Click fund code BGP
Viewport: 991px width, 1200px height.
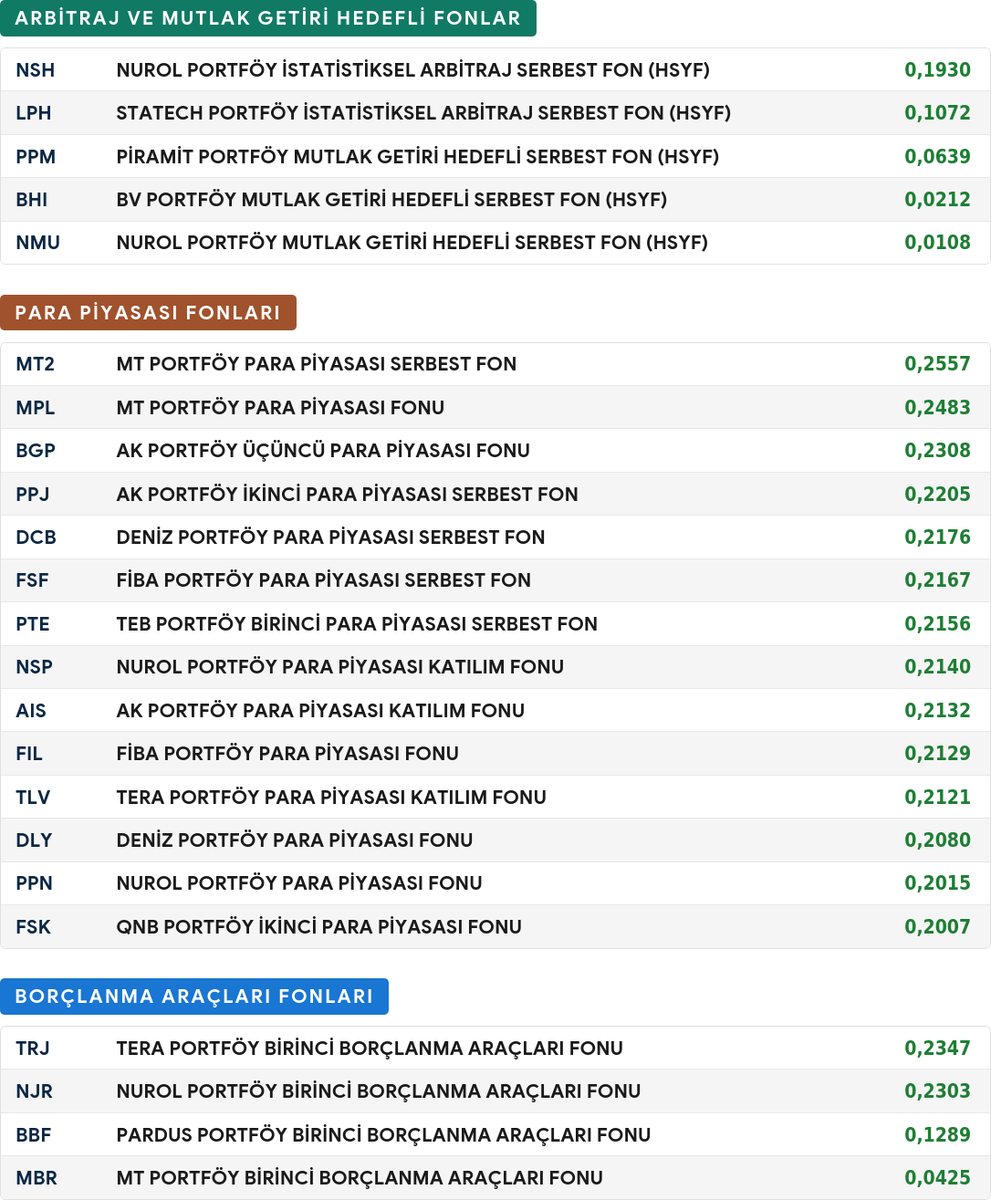click(x=35, y=451)
